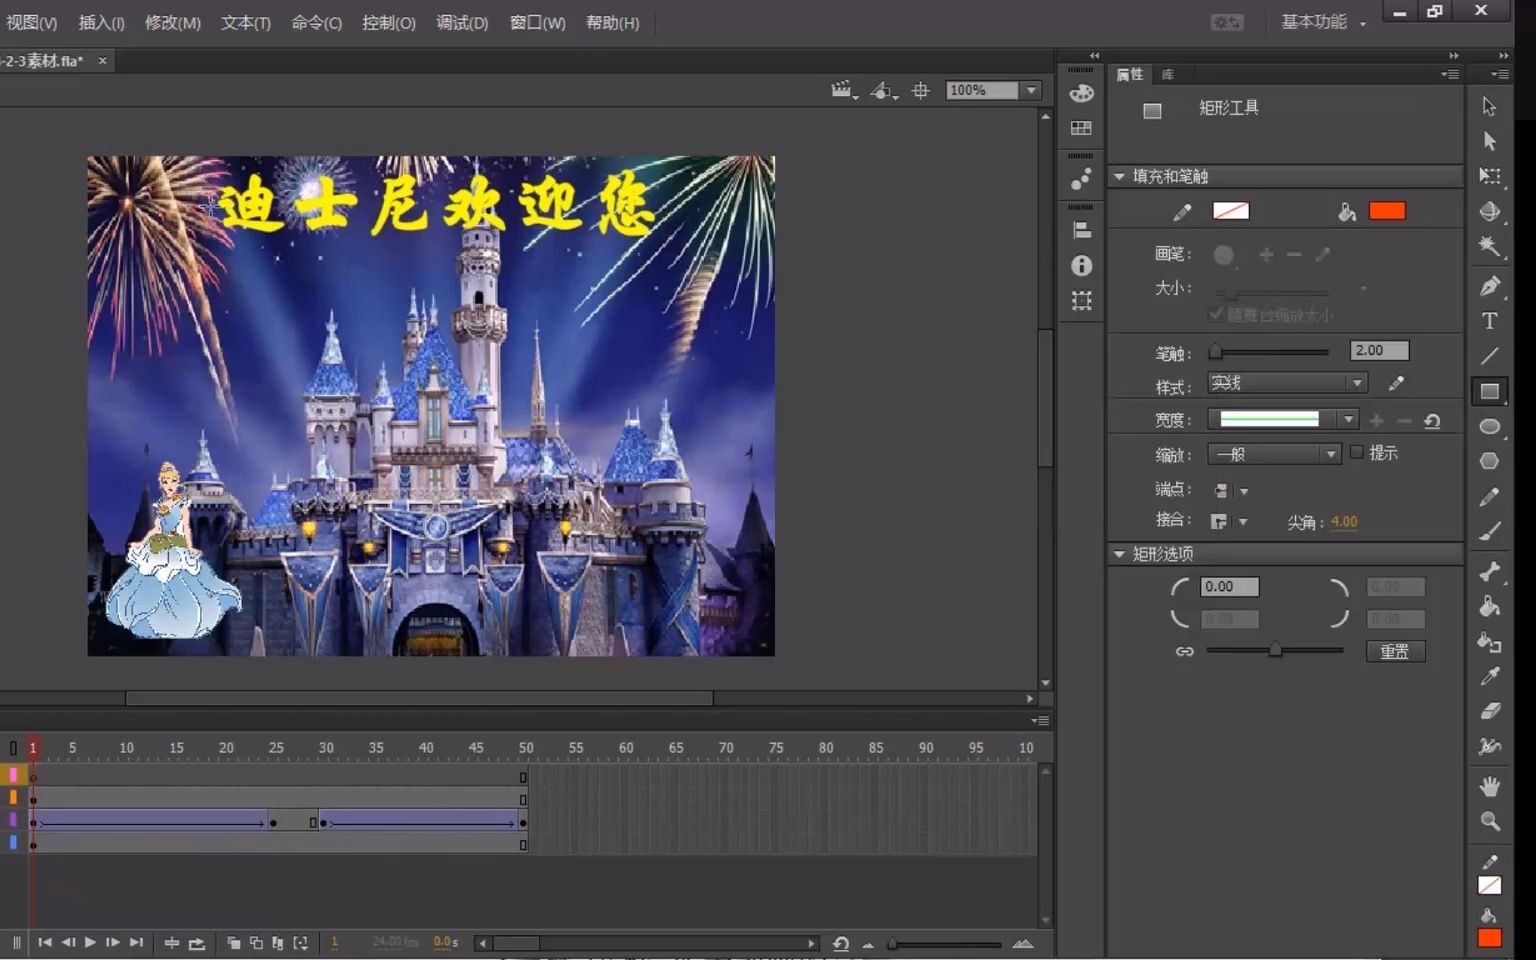The image size is (1536, 960).
Task: Select the Subselection tool
Action: [x=1489, y=141]
